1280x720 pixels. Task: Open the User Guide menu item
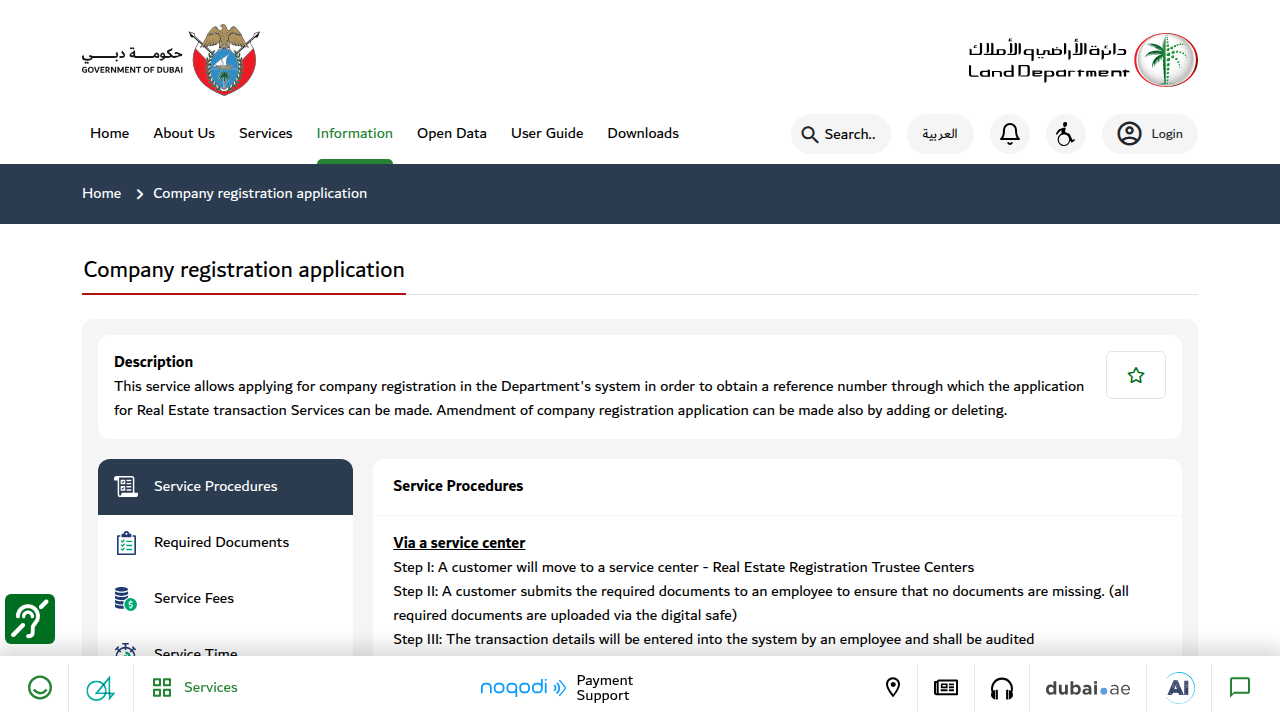coord(547,134)
